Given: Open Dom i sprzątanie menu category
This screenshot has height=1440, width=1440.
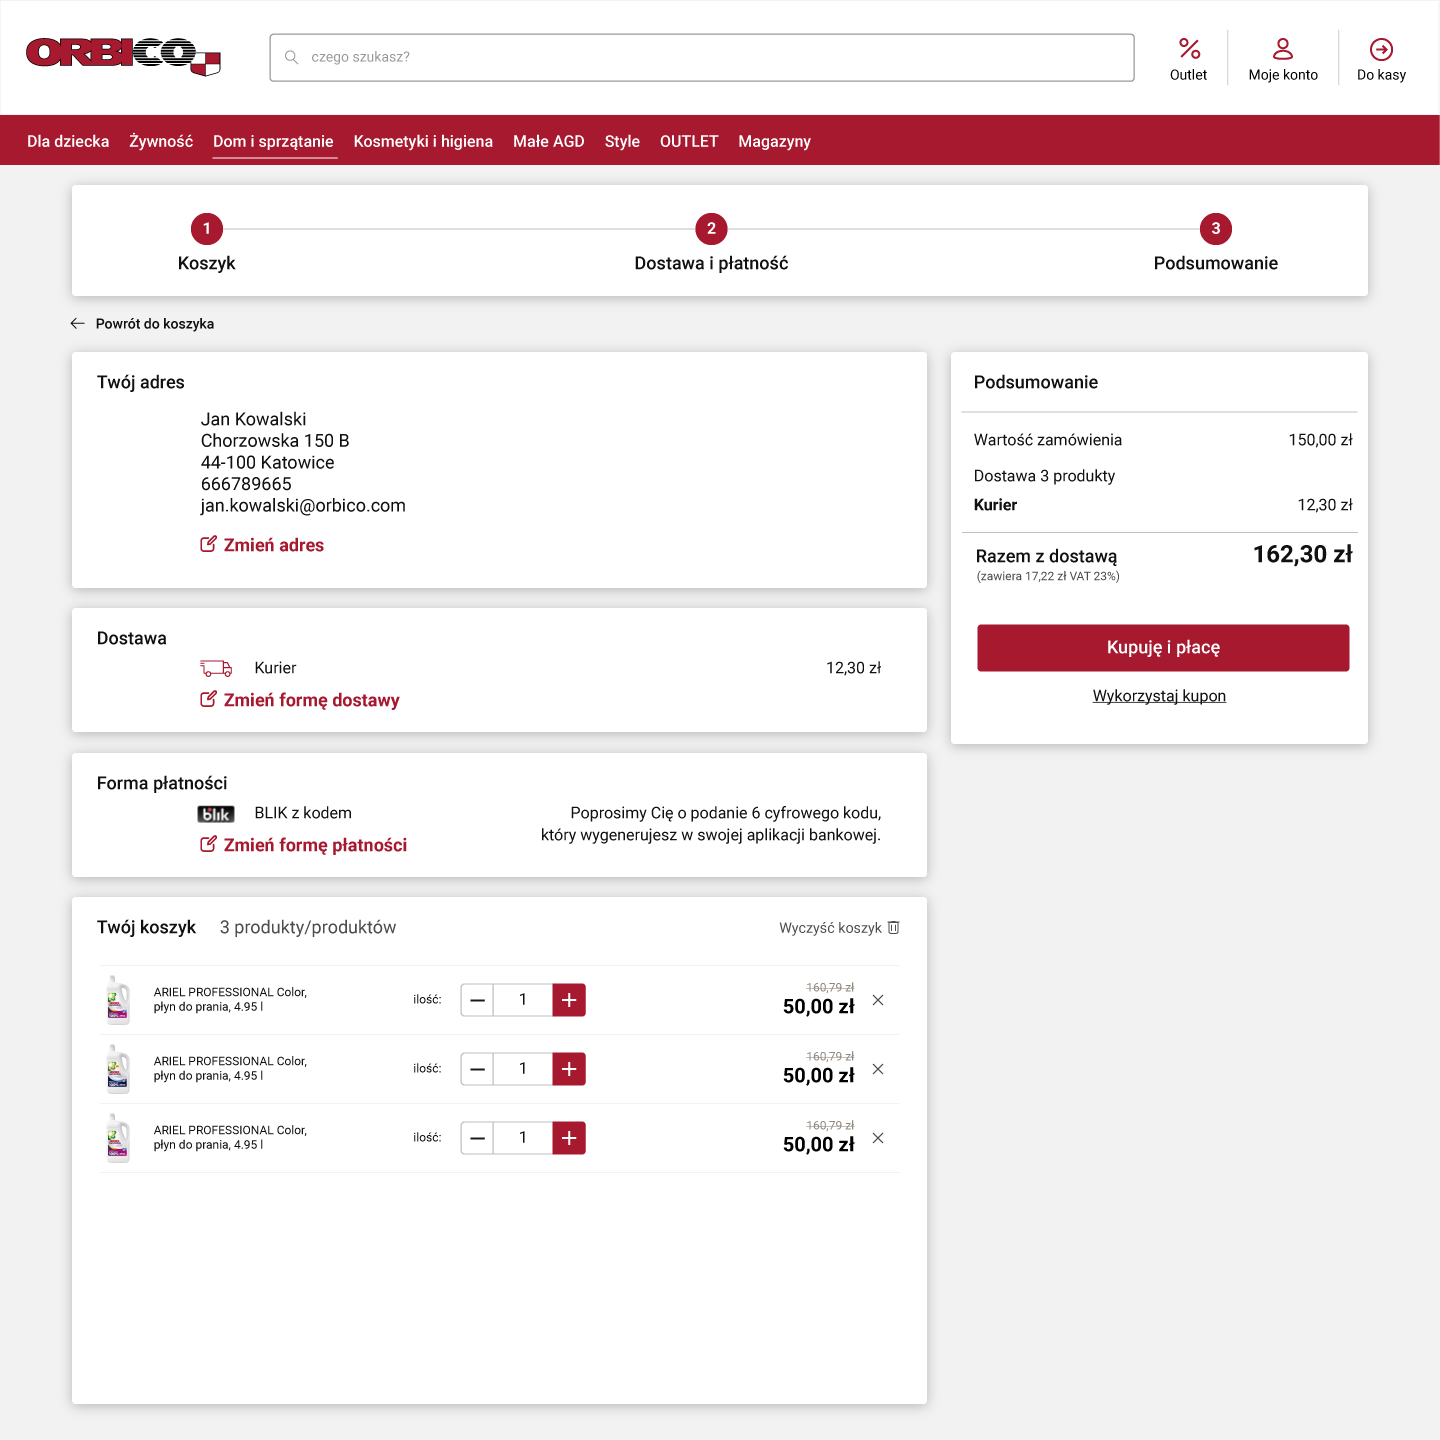Looking at the screenshot, I should [x=273, y=141].
